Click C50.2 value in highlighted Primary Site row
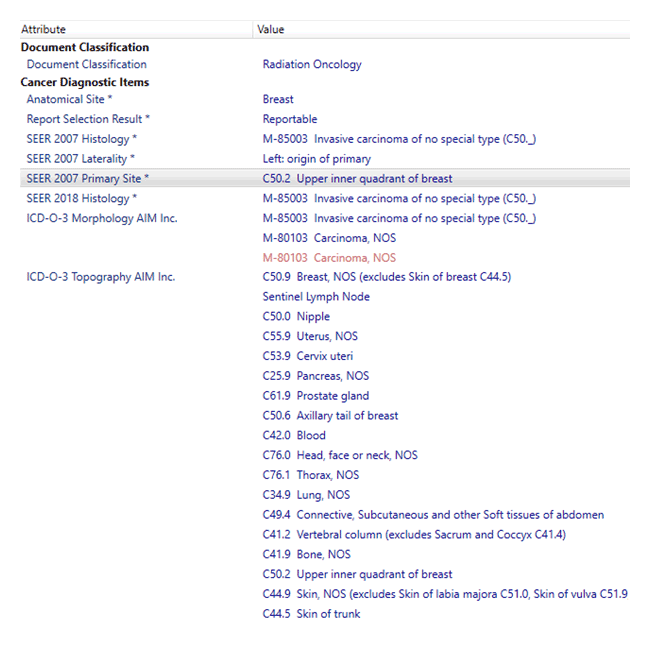The image size is (650, 650). (357, 179)
